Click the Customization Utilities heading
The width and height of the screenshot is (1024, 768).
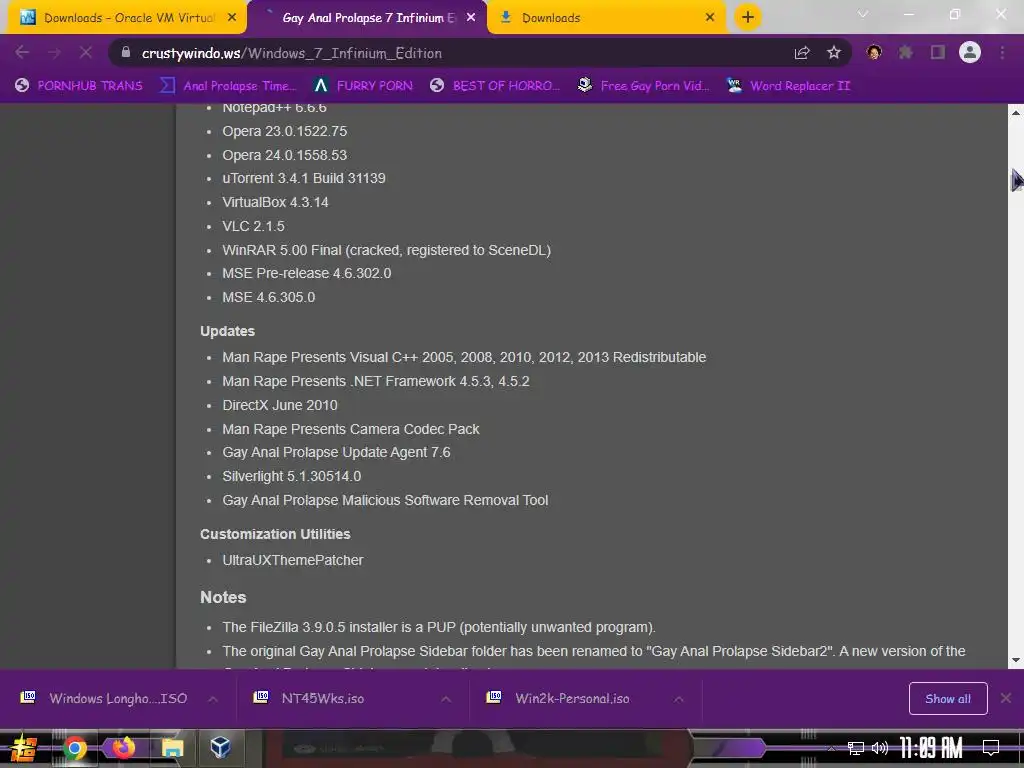coord(275,534)
